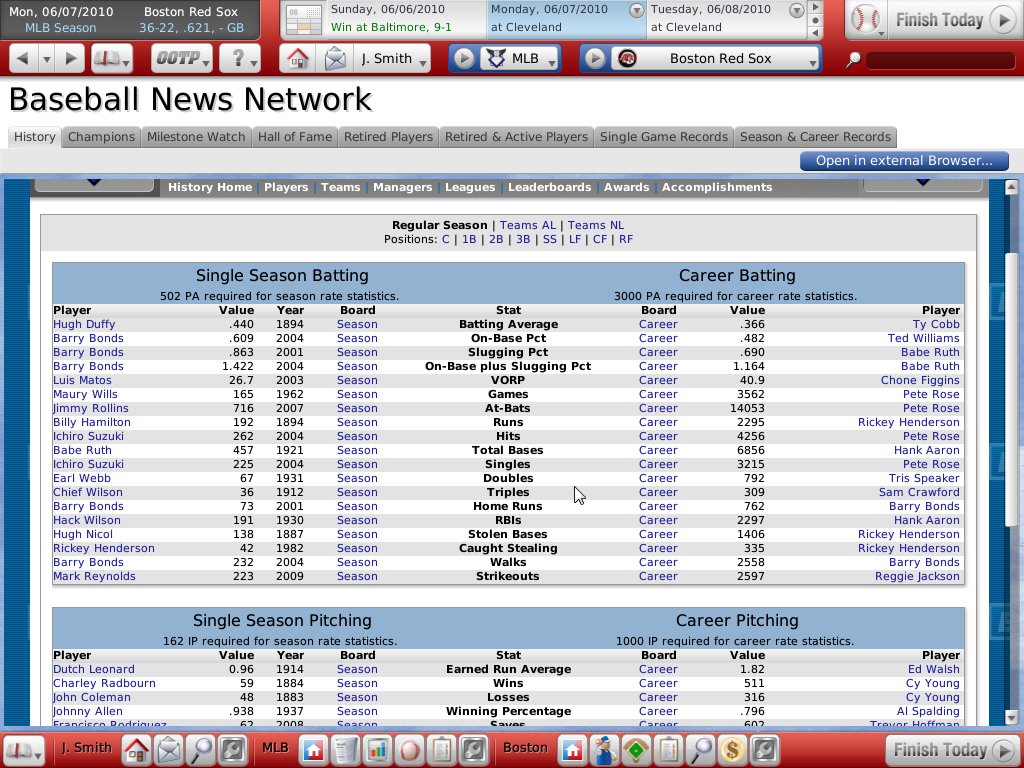Open MLB statistics bar chart icon
Image resolution: width=1024 pixels, height=768 pixels.
[x=378, y=748]
